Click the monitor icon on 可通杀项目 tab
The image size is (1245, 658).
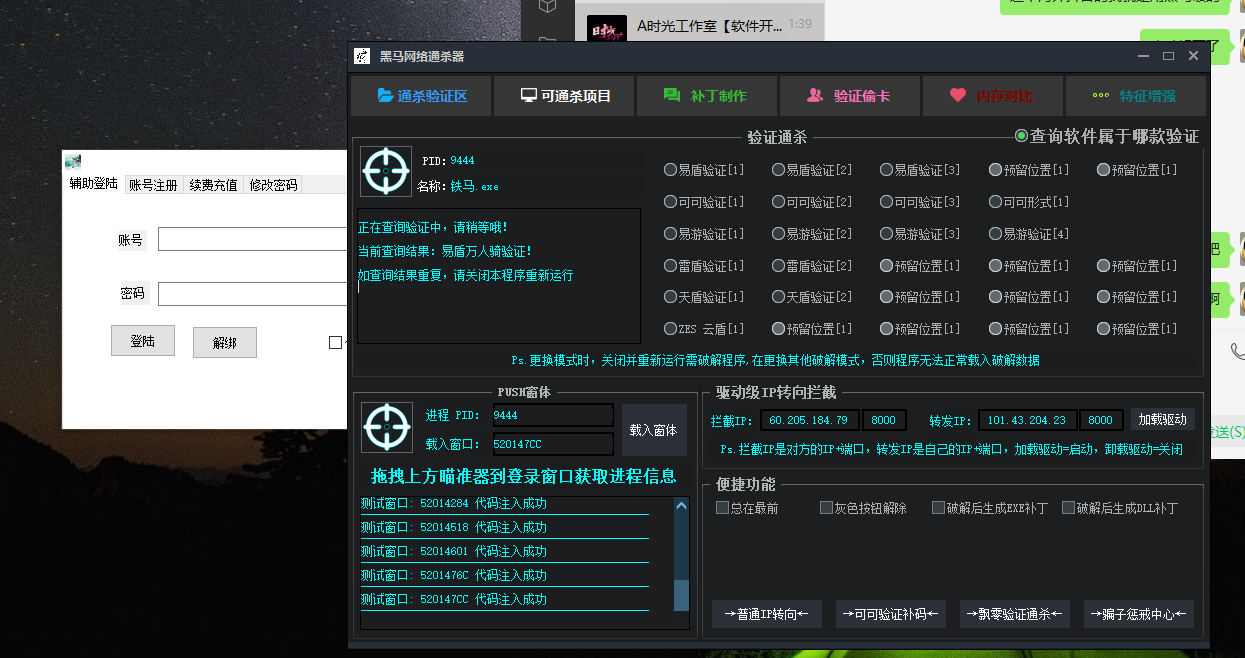[527, 96]
